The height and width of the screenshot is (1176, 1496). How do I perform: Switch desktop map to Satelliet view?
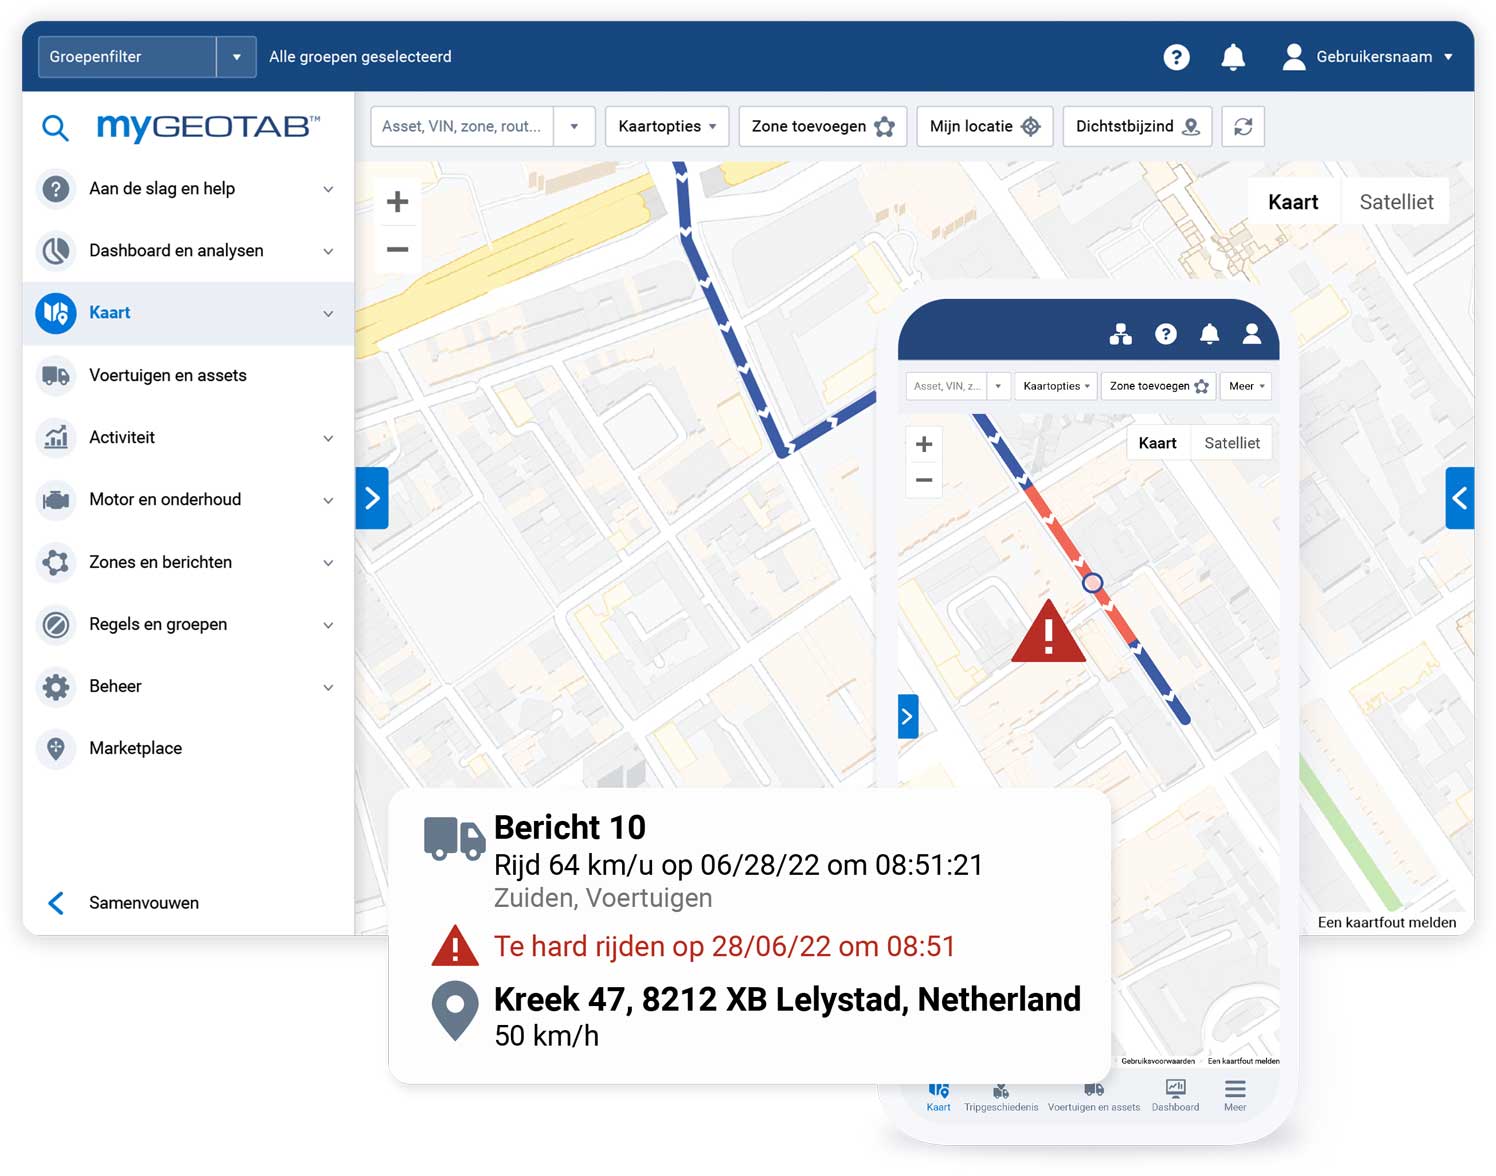point(1396,202)
